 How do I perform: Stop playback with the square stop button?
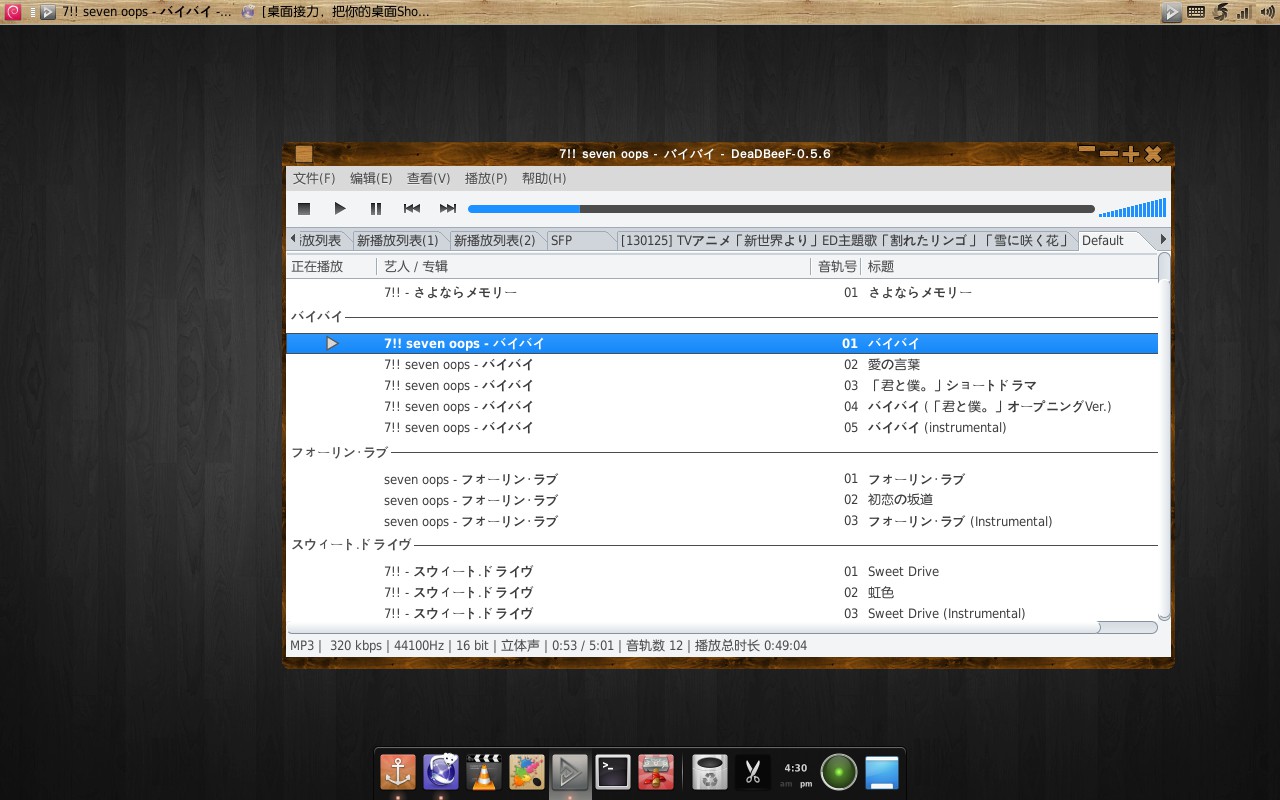304,208
